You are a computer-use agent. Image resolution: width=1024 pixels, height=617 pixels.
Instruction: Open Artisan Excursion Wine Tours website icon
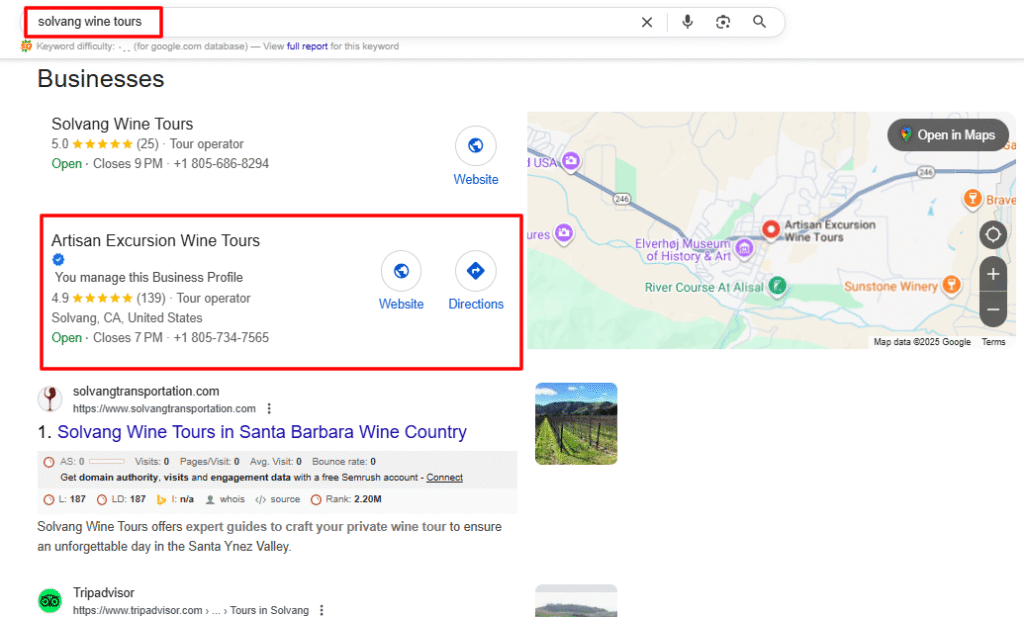(x=401, y=271)
